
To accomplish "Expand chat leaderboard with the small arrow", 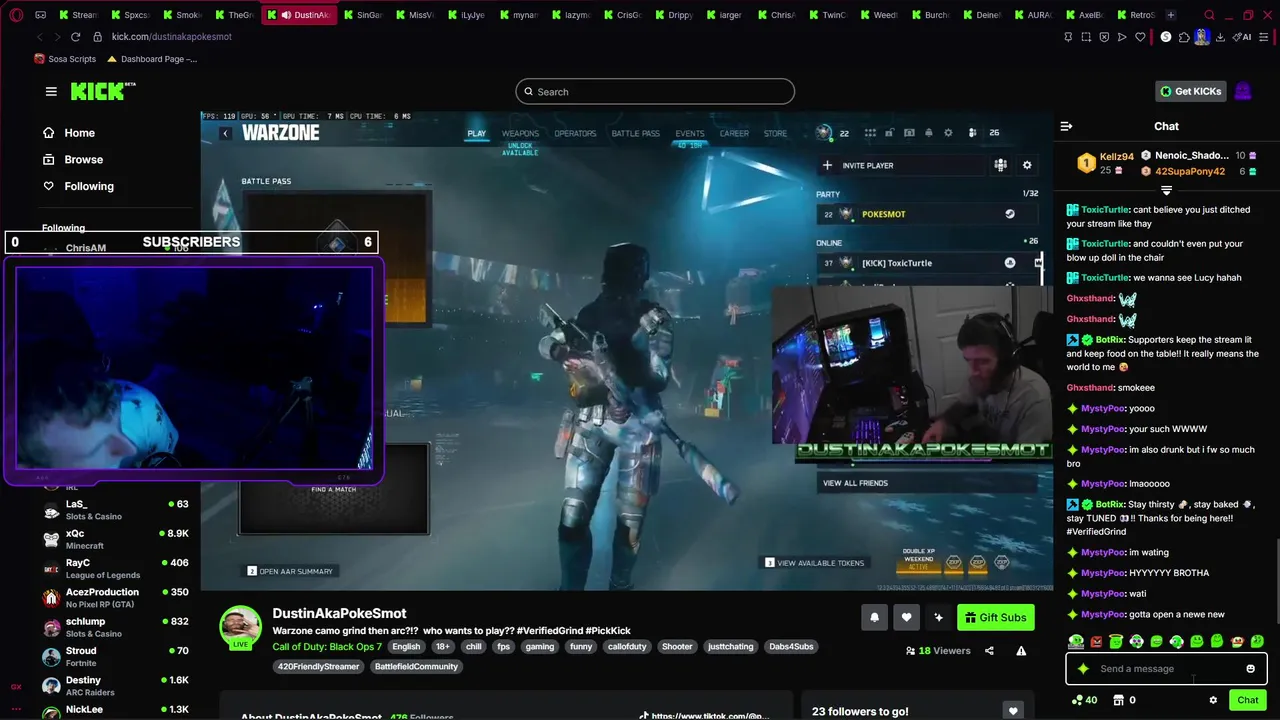I will pyautogui.click(x=1166, y=190).
